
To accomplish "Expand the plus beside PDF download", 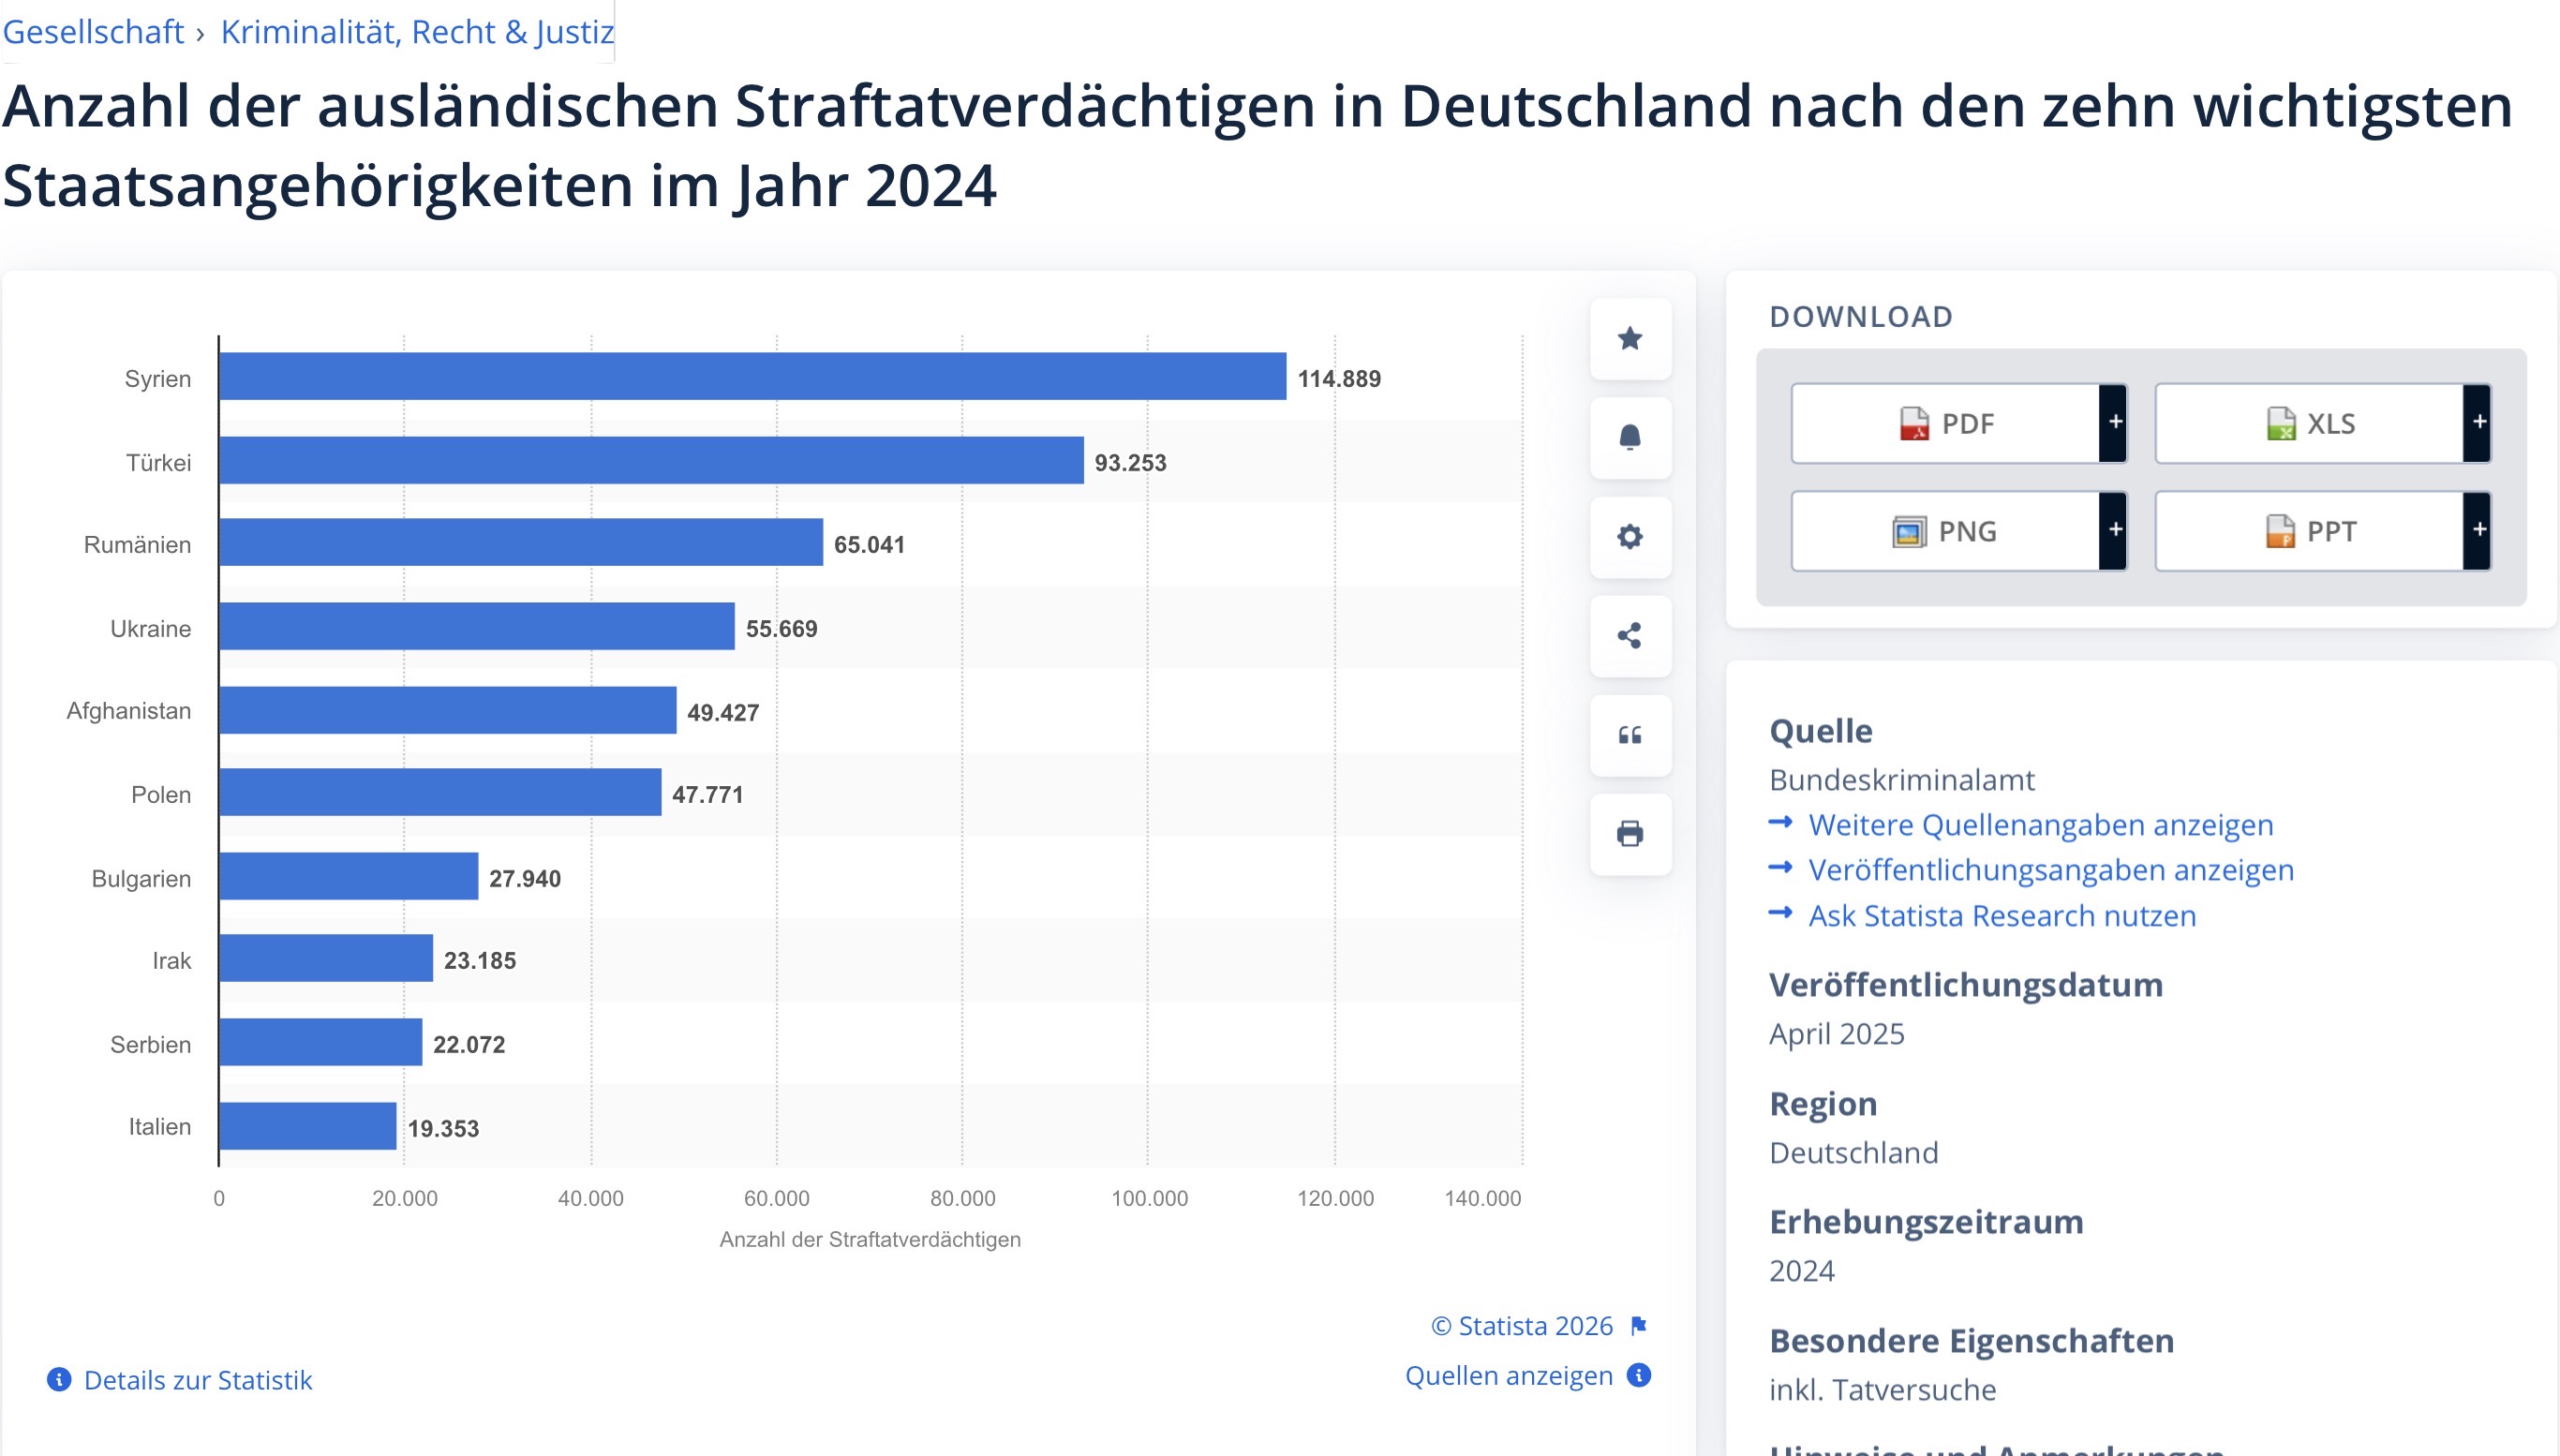I will [2114, 423].
